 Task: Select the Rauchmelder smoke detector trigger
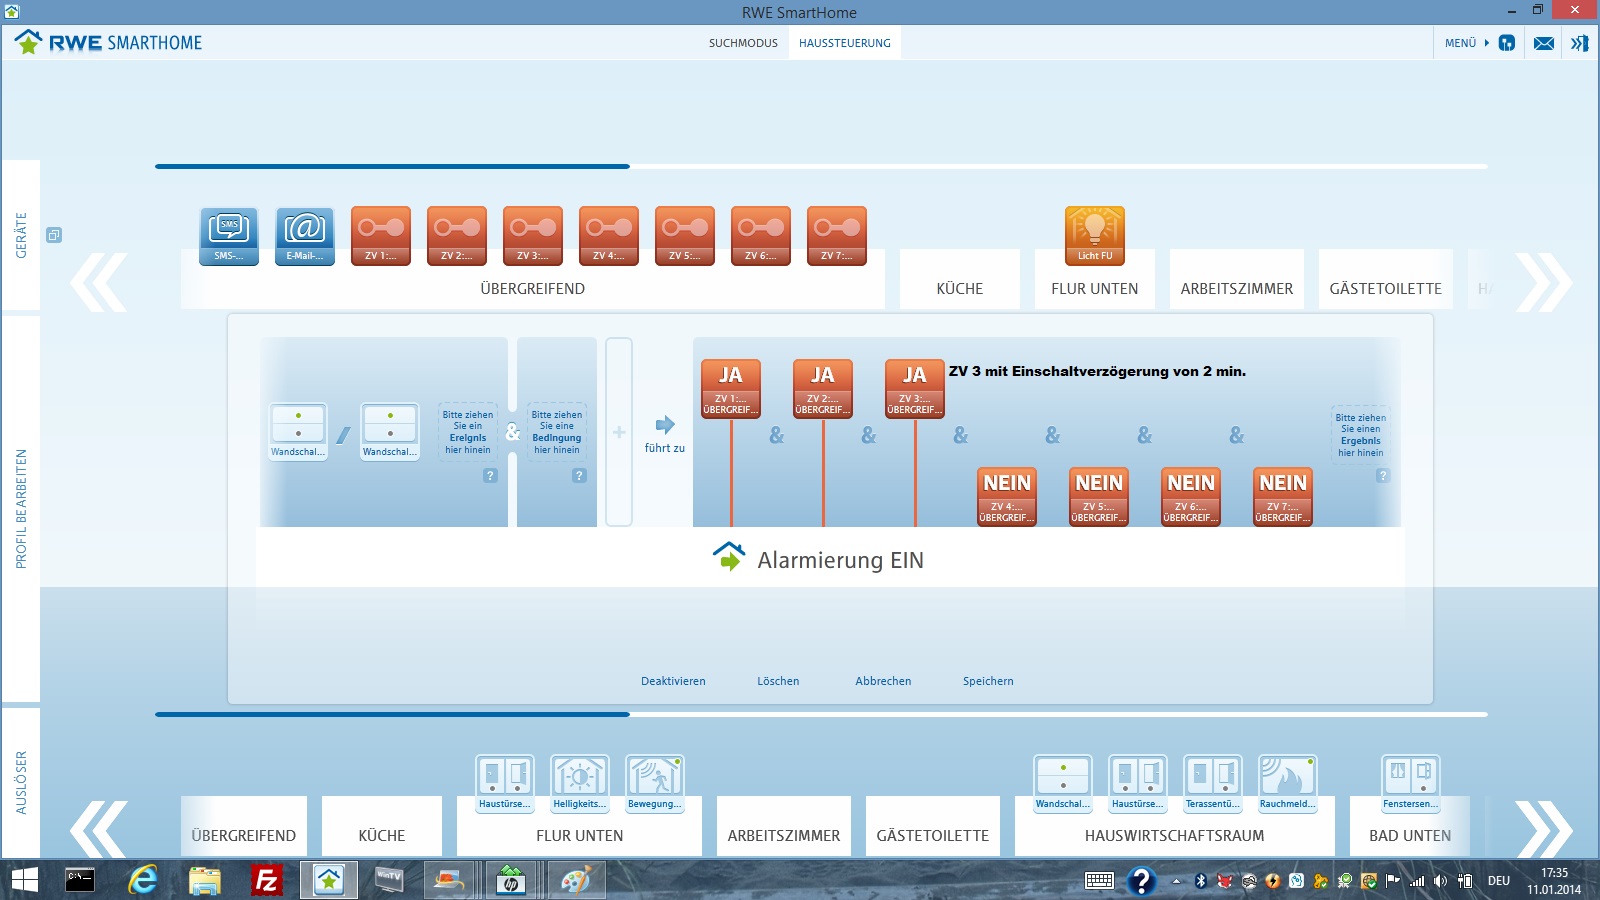point(1288,784)
